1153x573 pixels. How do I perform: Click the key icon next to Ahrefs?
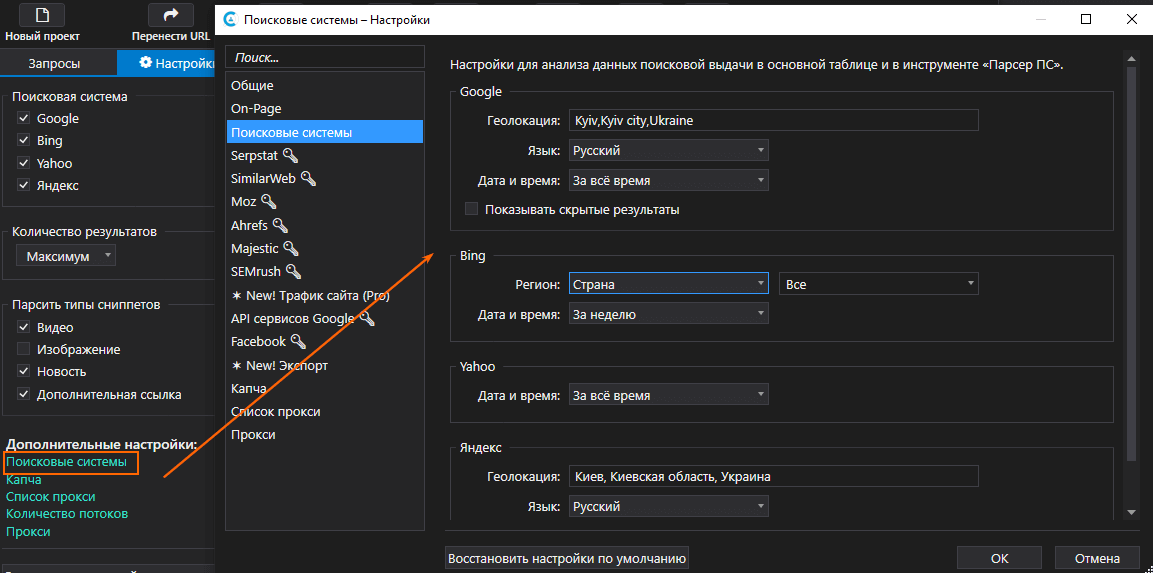pos(279,224)
